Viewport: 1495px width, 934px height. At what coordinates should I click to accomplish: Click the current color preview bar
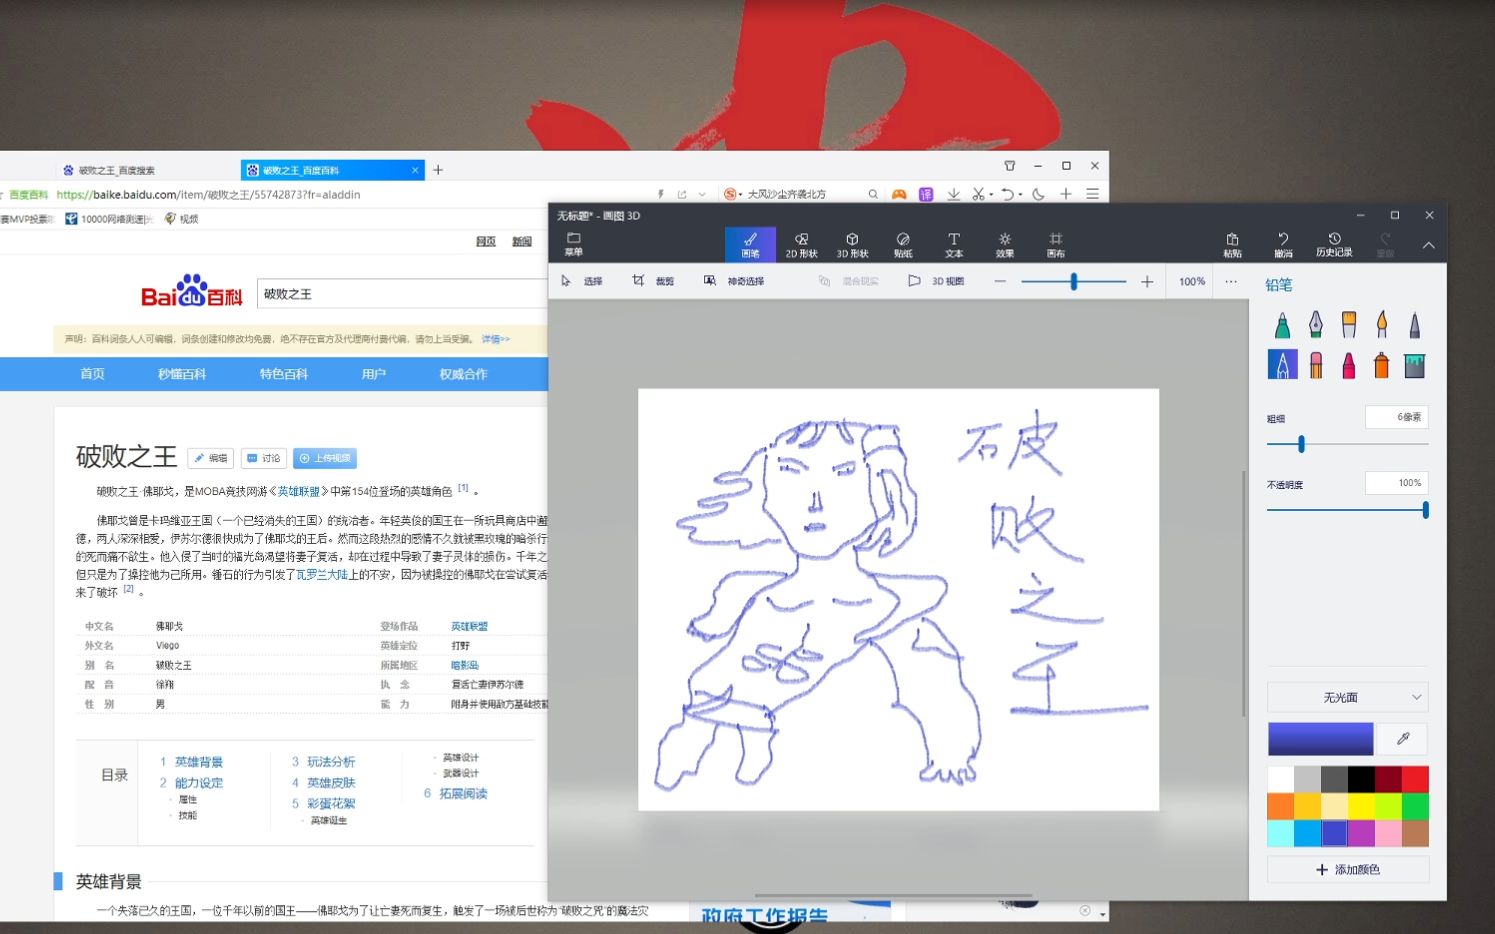coord(1320,739)
